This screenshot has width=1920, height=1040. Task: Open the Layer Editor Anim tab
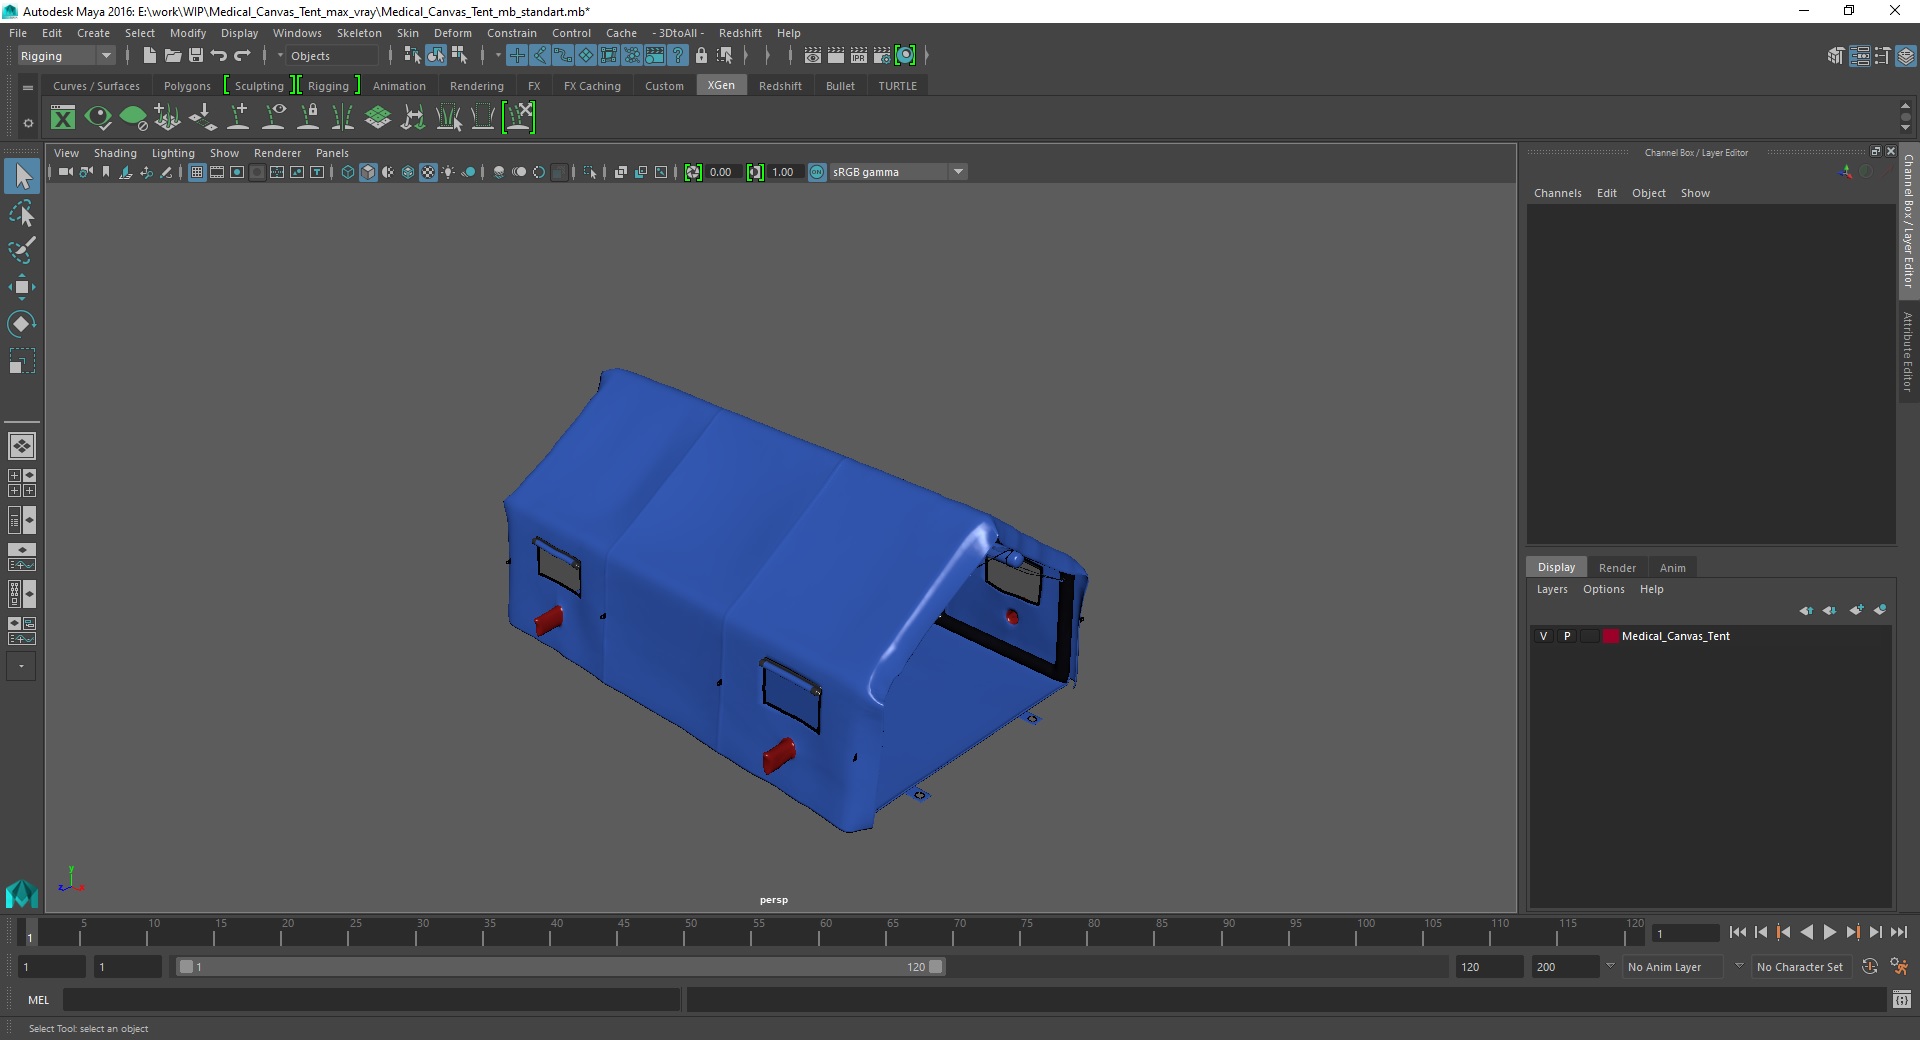click(x=1673, y=568)
